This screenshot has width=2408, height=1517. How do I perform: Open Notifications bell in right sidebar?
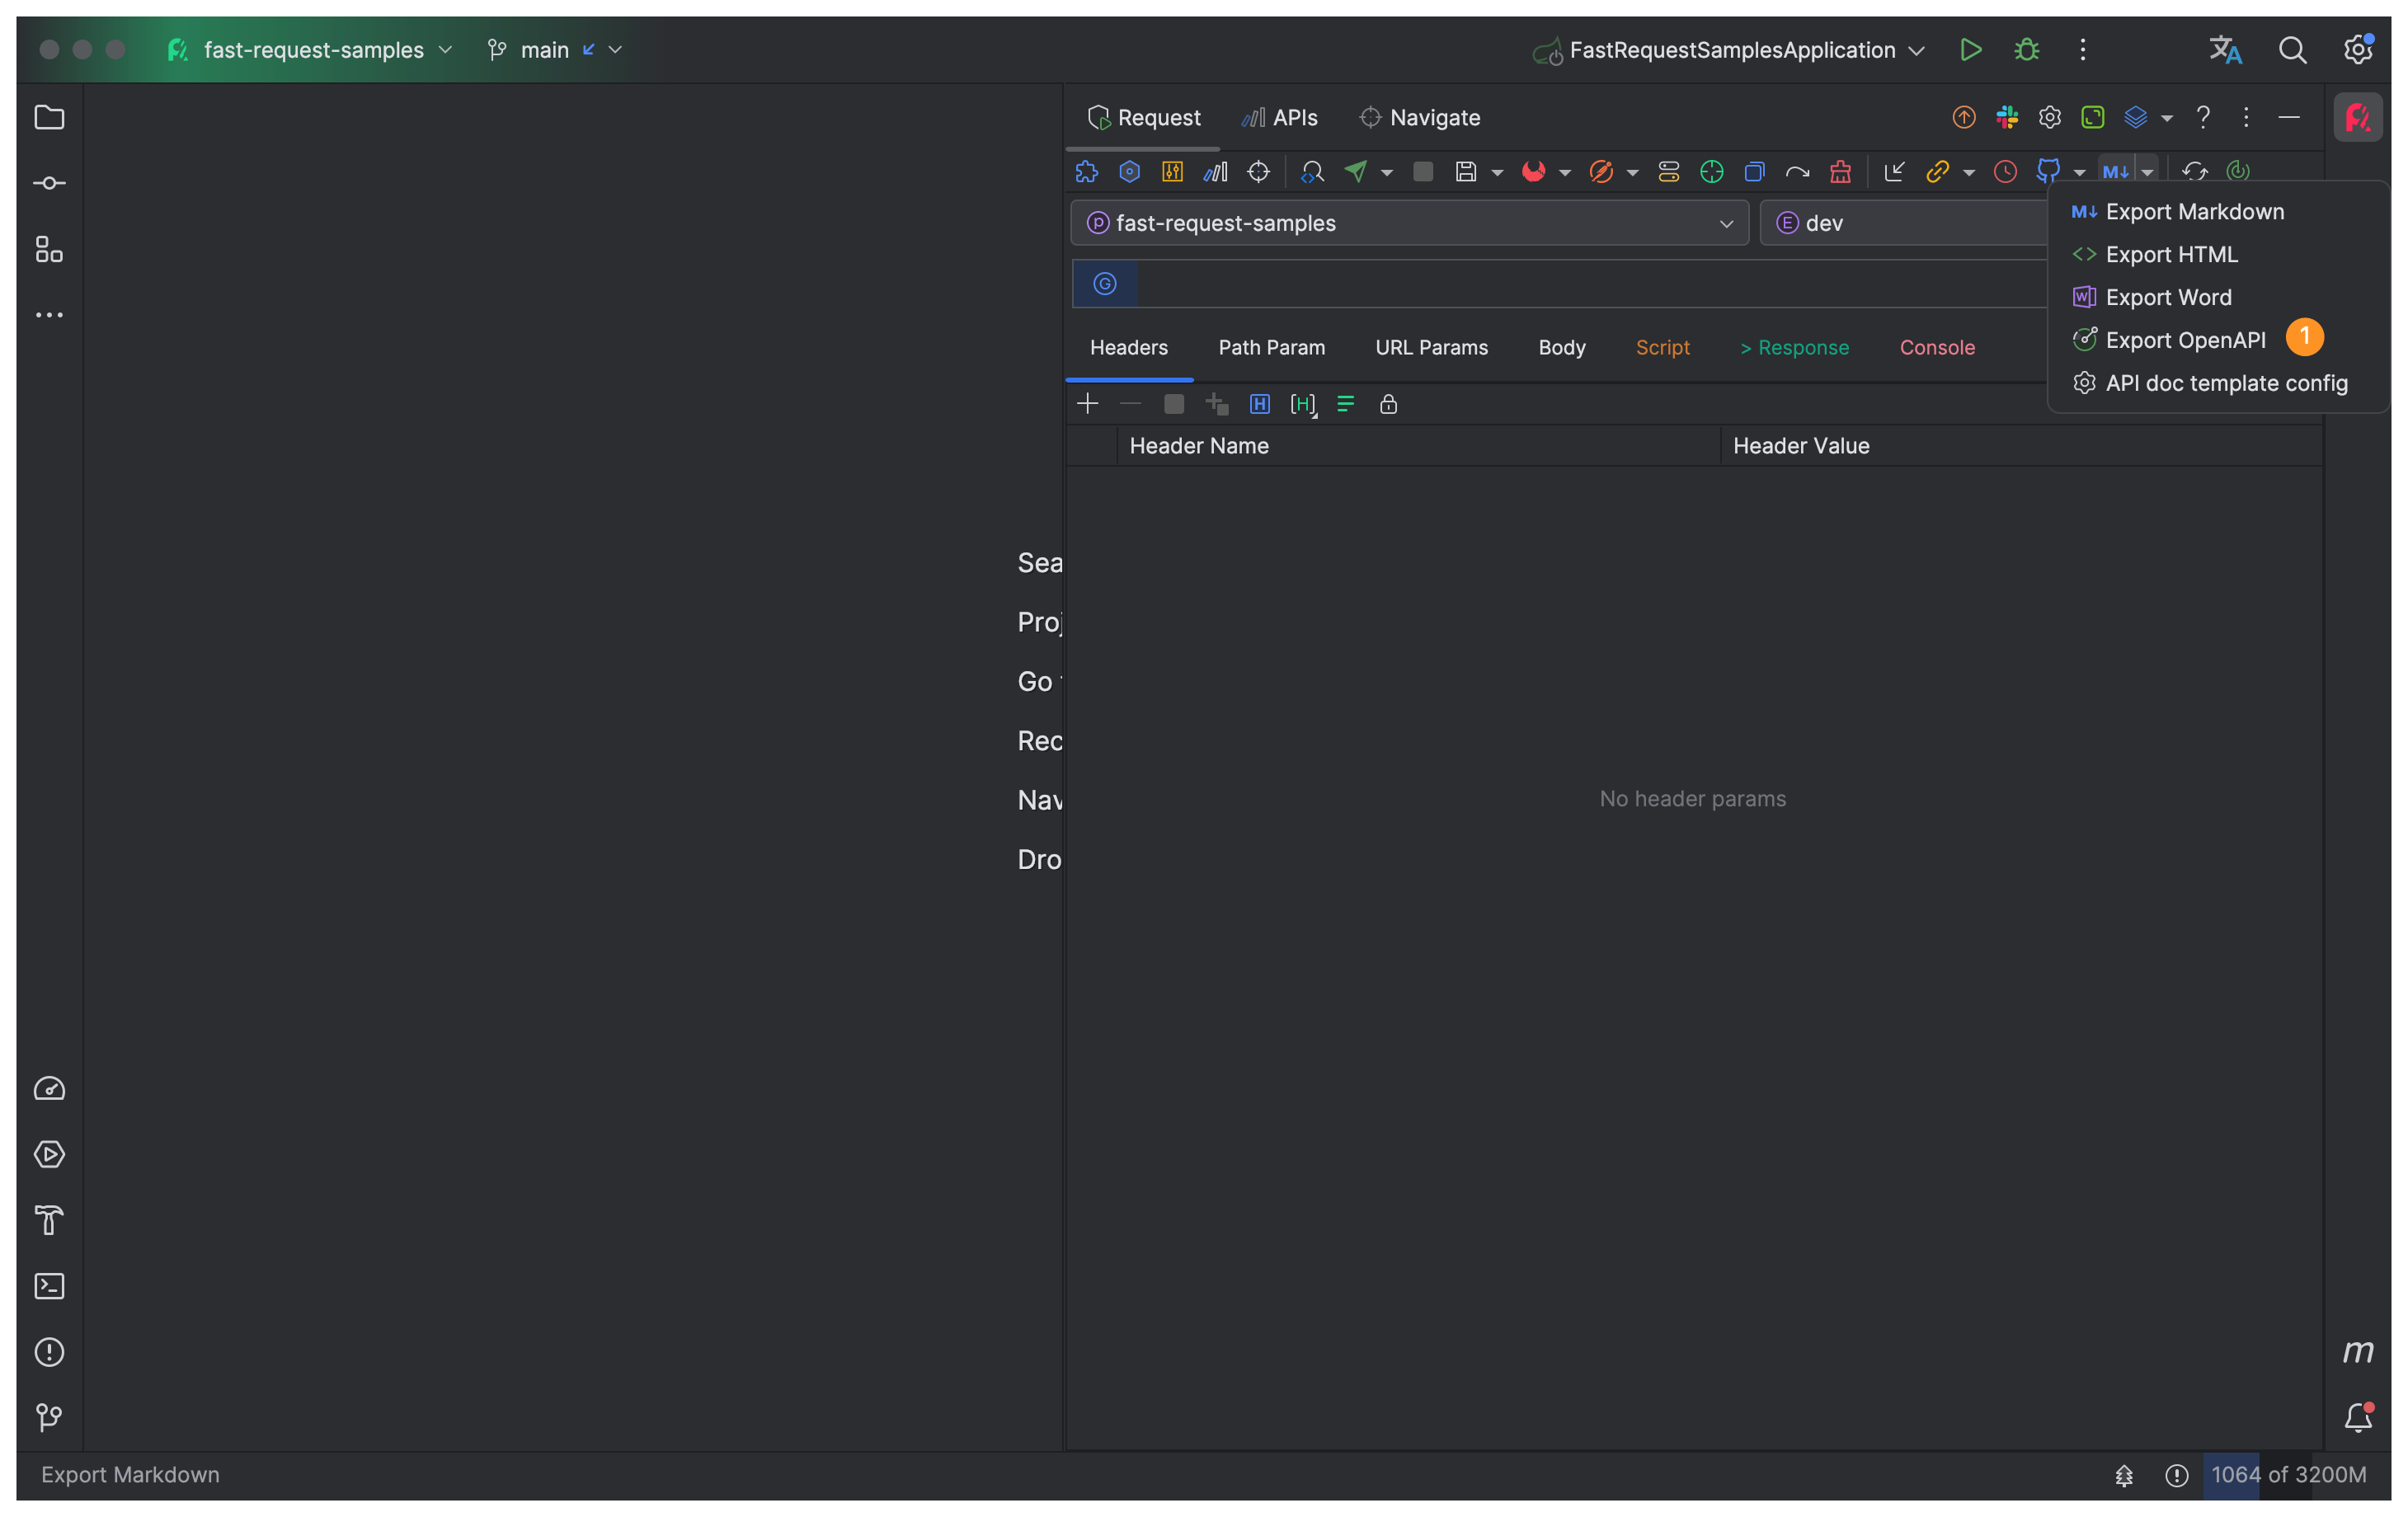pos(2357,1417)
